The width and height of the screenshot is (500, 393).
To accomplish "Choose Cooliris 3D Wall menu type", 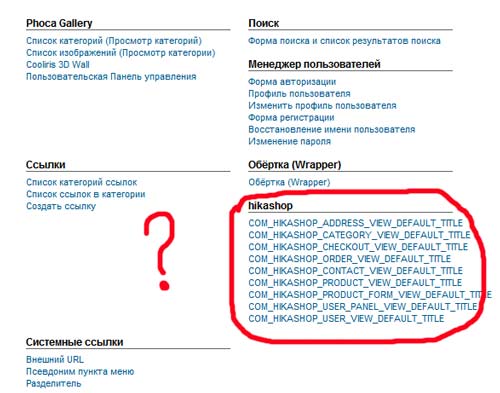I will click(x=58, y=65).
